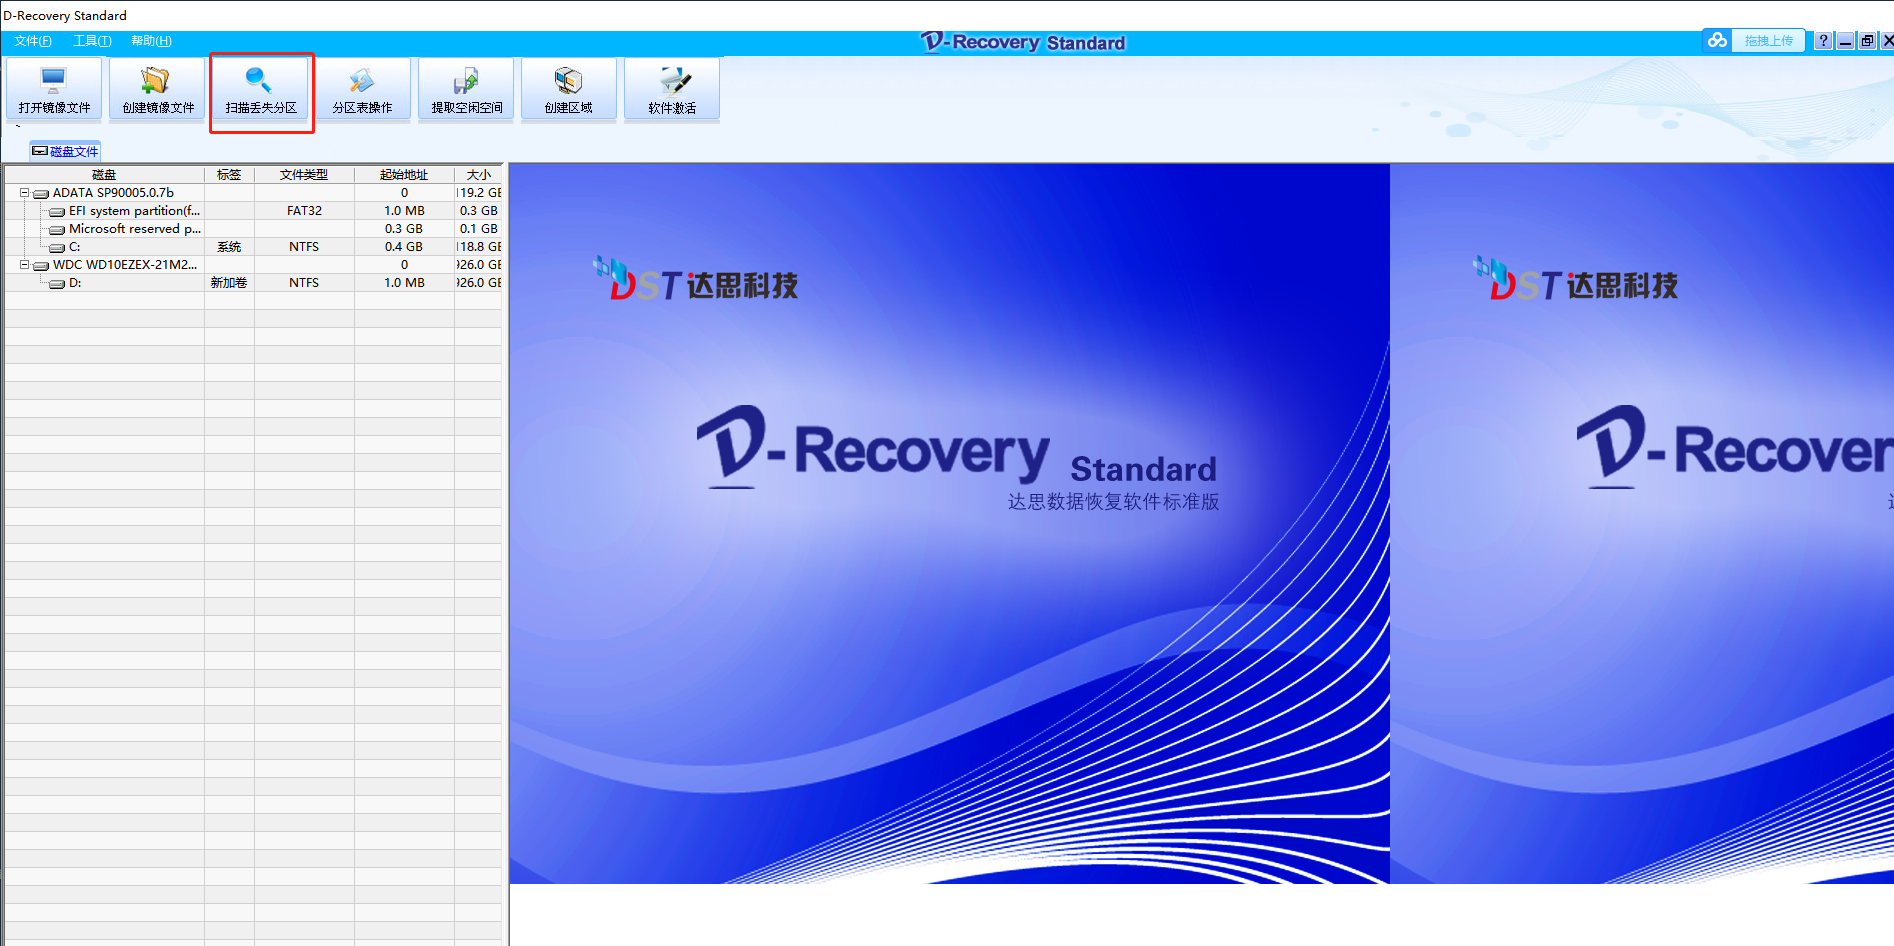Screen dimensions: 1894x946
Task: Click the 系统 label cell for C:
Action: click(229, 247)
